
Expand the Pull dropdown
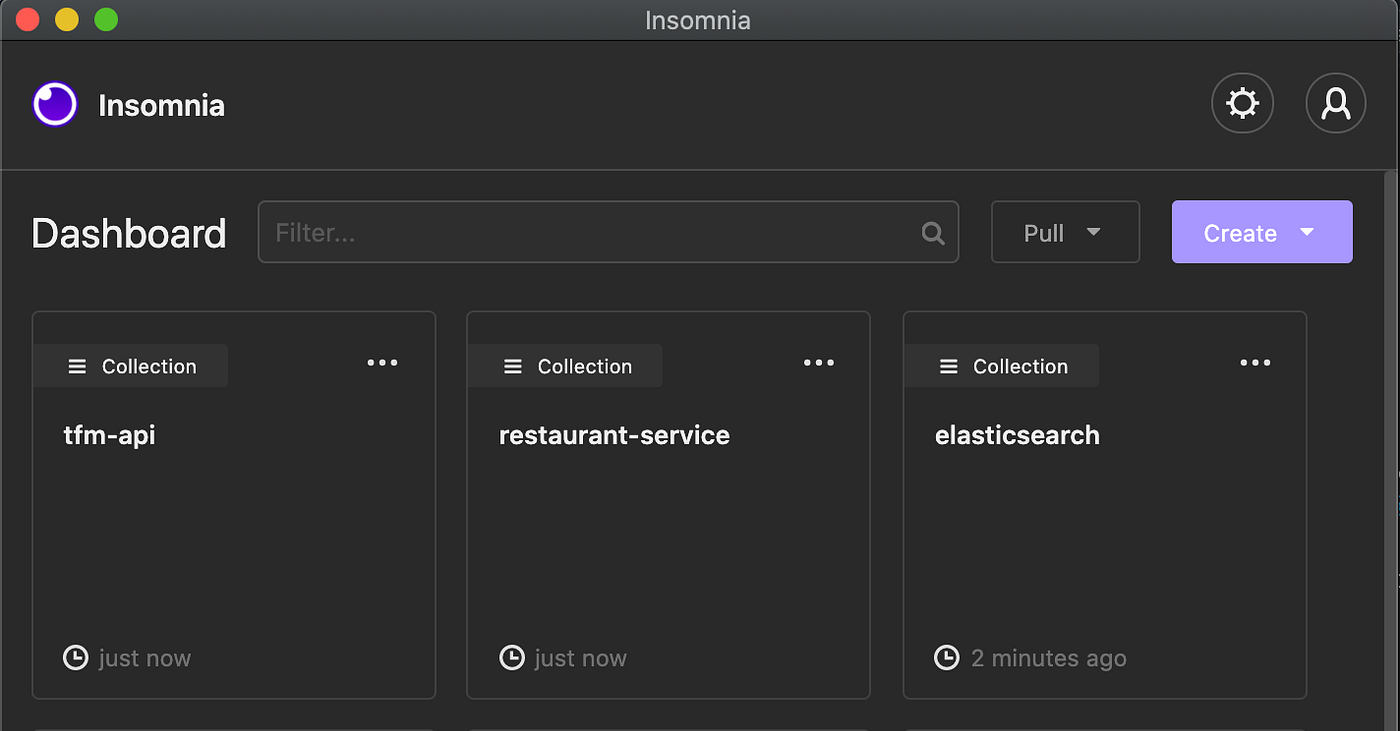click(x=1065, y=232)
